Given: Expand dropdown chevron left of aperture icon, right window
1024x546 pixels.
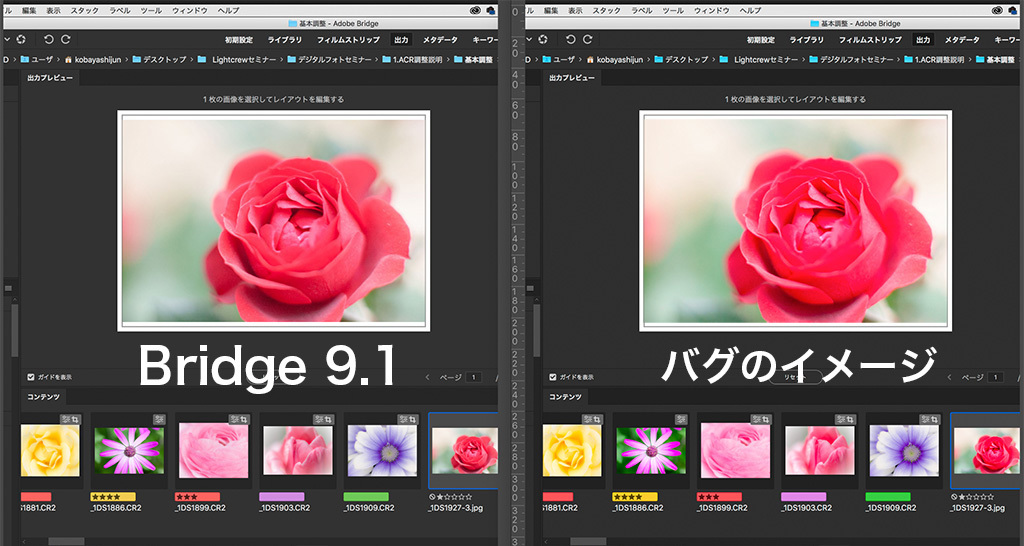Looking at the screenshot, I should coord(530,40).
